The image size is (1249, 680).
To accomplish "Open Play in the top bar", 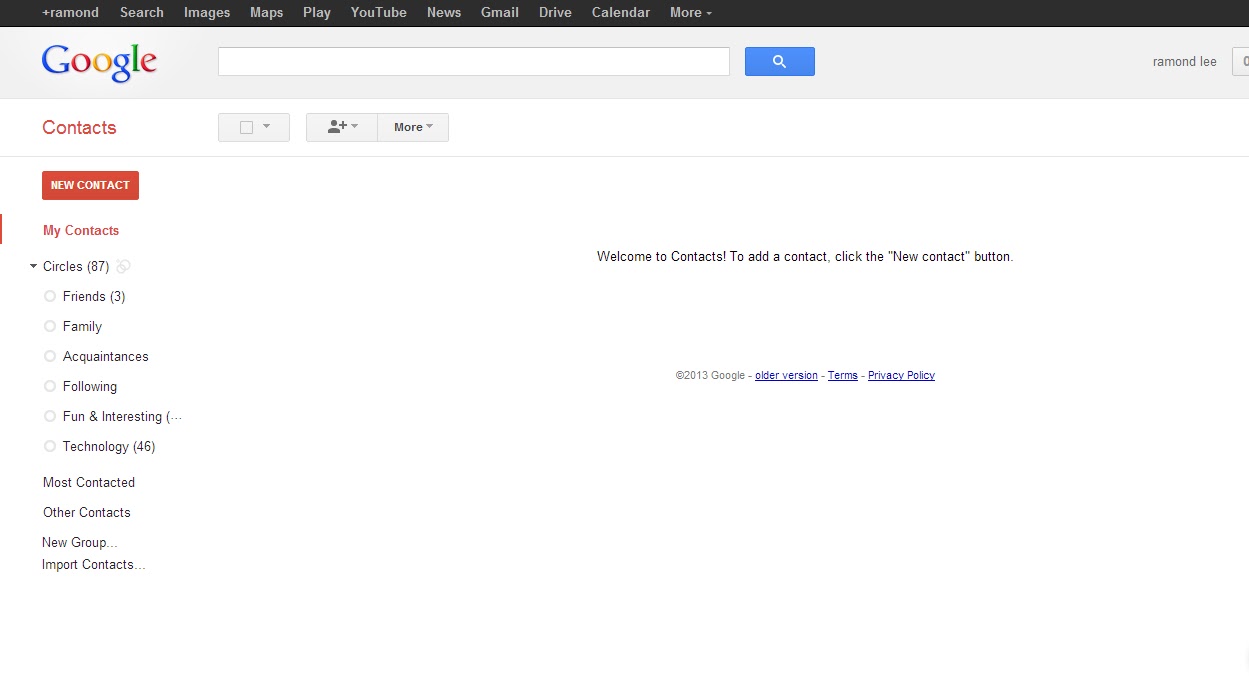I will point(317,13).
